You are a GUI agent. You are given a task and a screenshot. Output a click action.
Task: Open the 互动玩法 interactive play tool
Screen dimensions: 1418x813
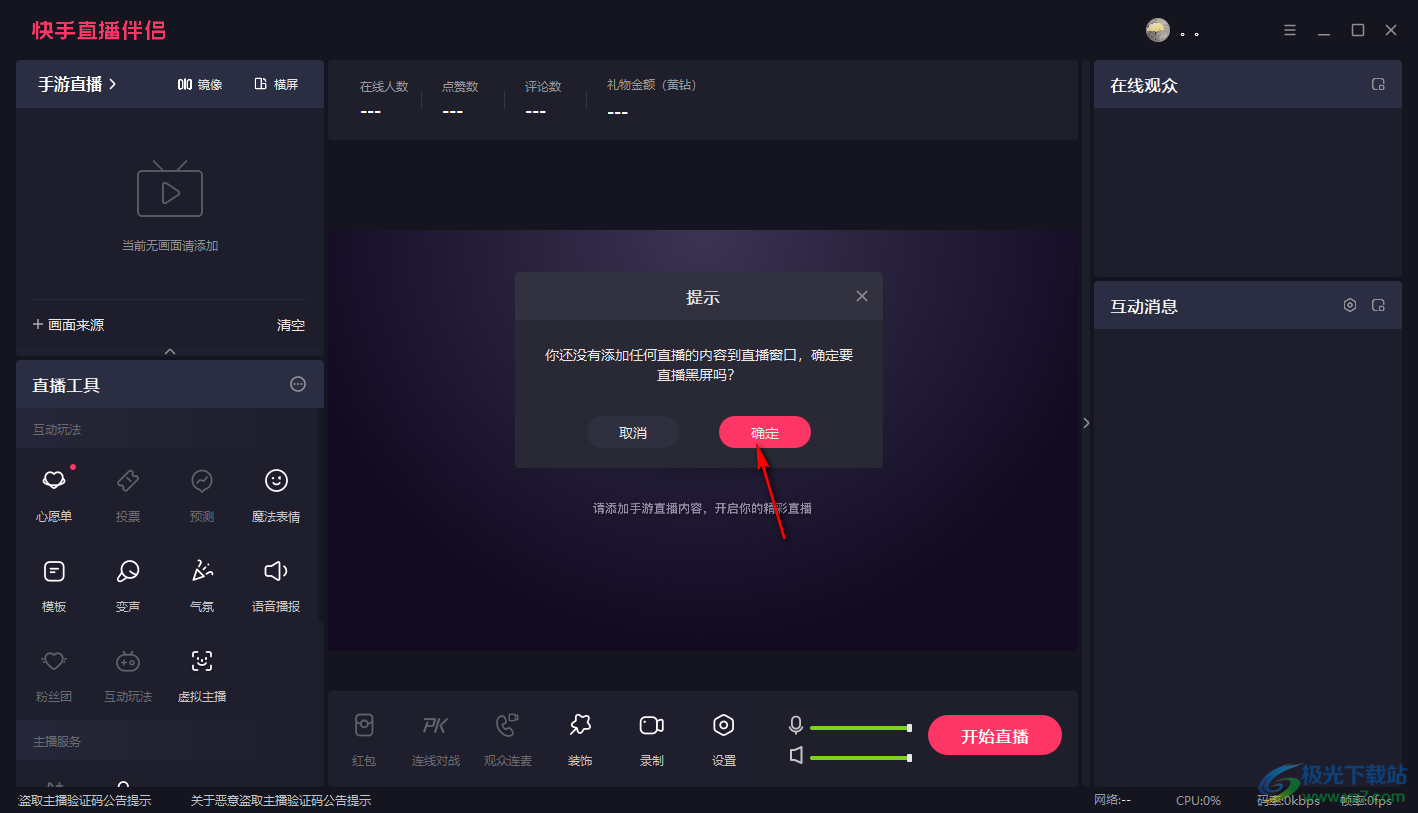coord(128,675)
